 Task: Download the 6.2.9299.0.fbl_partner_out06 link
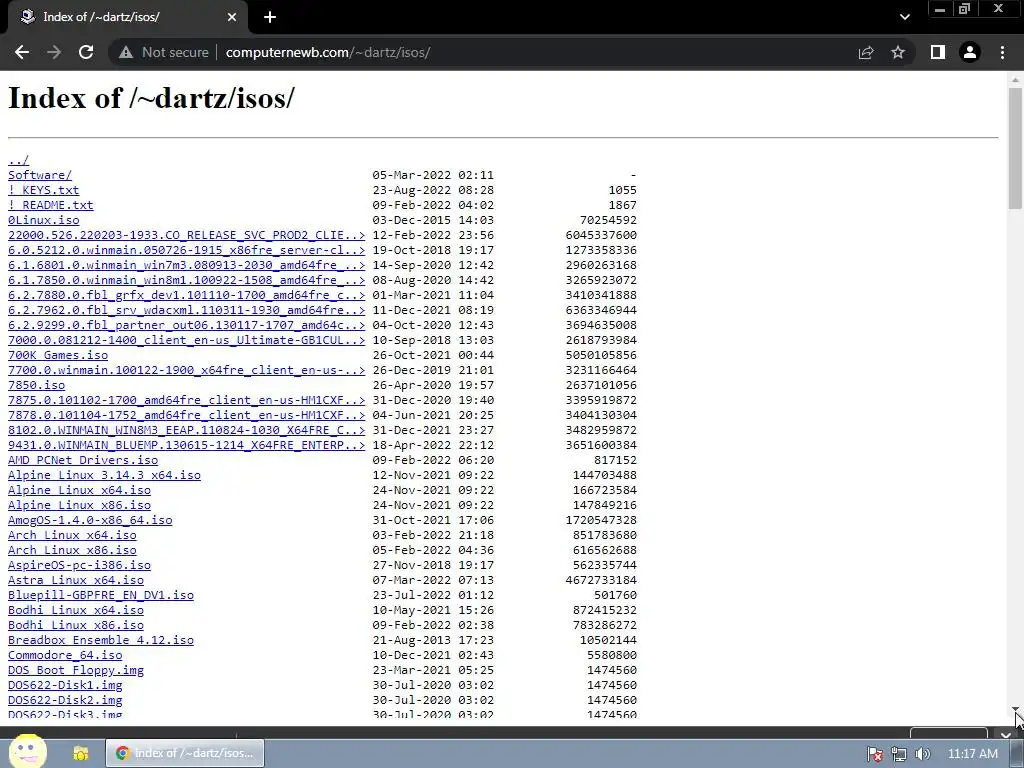click(186, 325)
